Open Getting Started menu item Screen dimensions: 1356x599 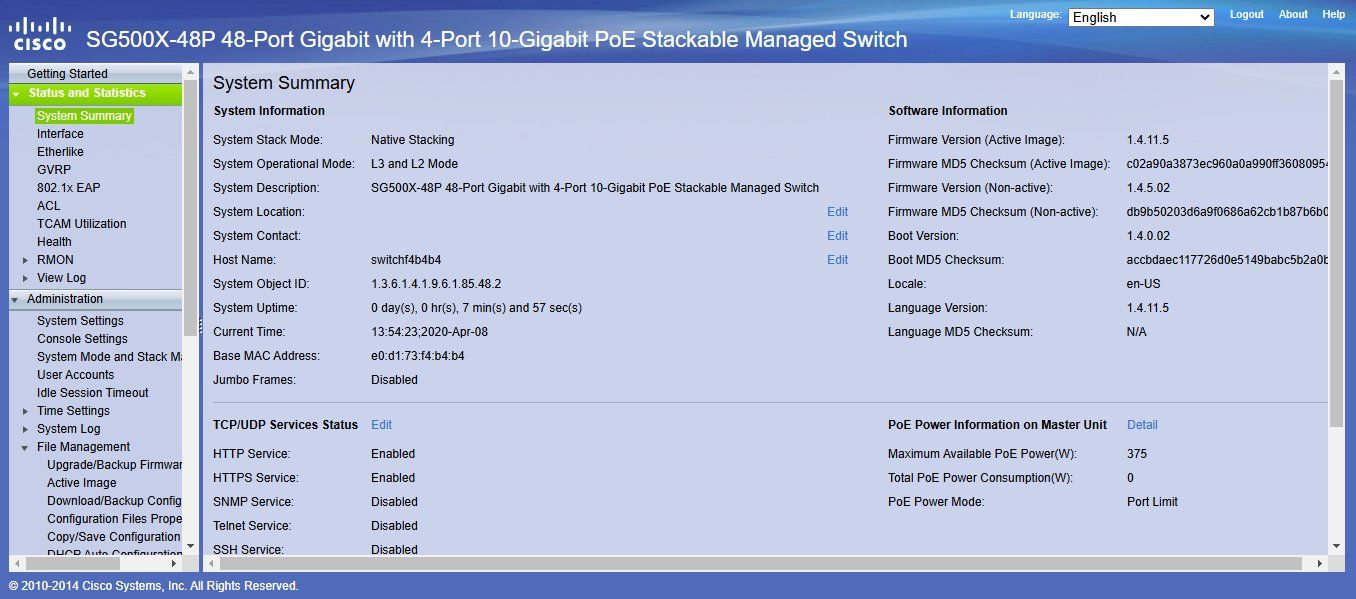(x=67, y=74)
